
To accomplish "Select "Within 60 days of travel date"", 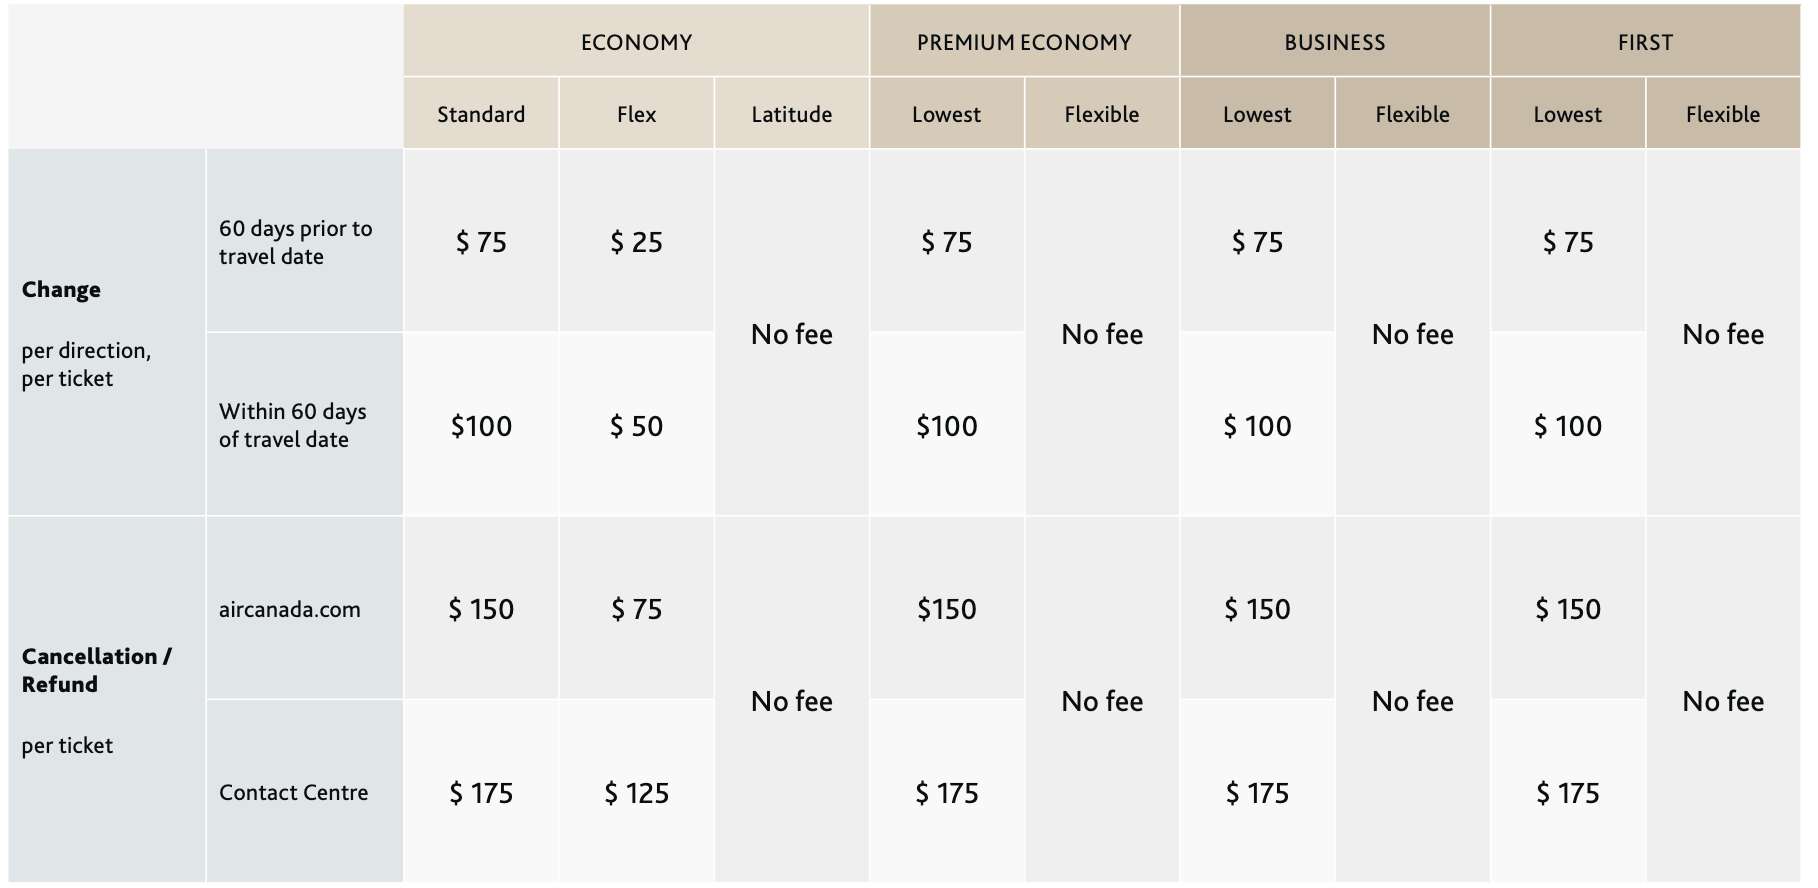I will click(x=292, y=425).
